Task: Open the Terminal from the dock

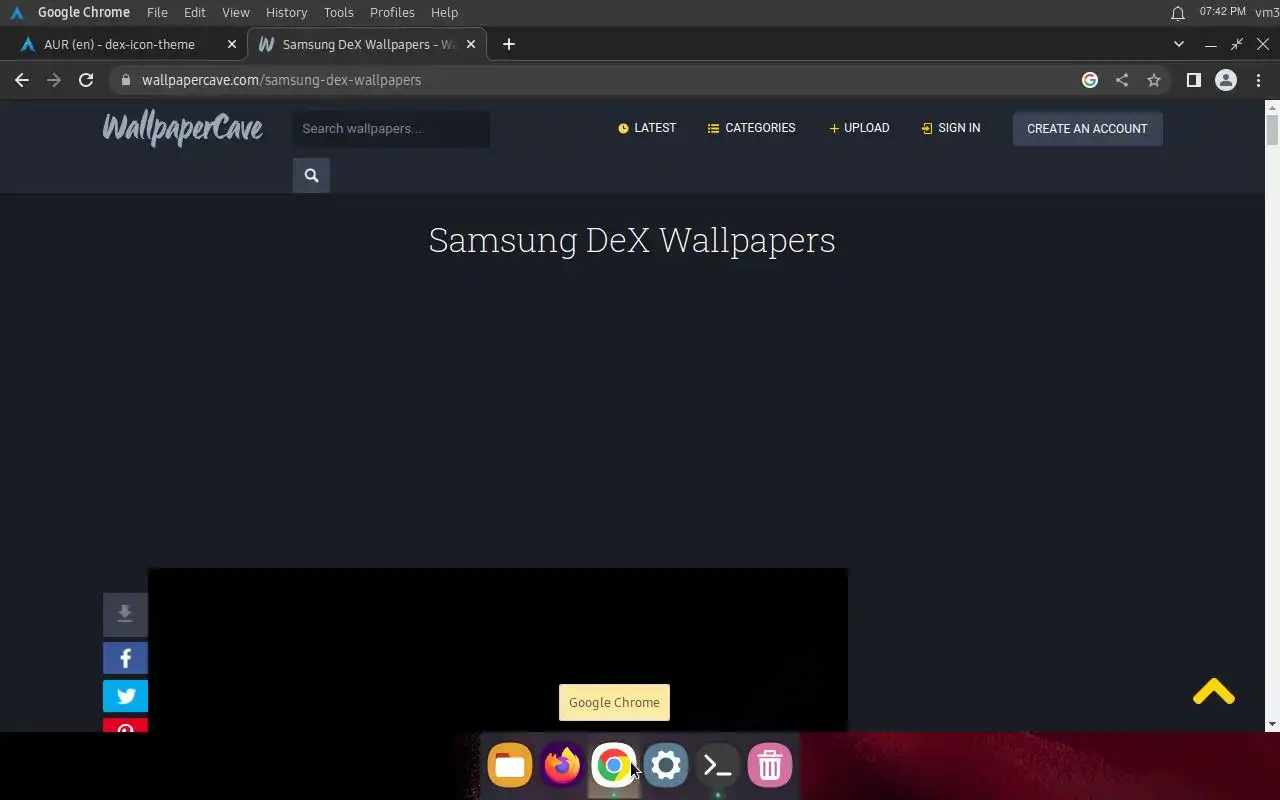Action: click(718, 766)
